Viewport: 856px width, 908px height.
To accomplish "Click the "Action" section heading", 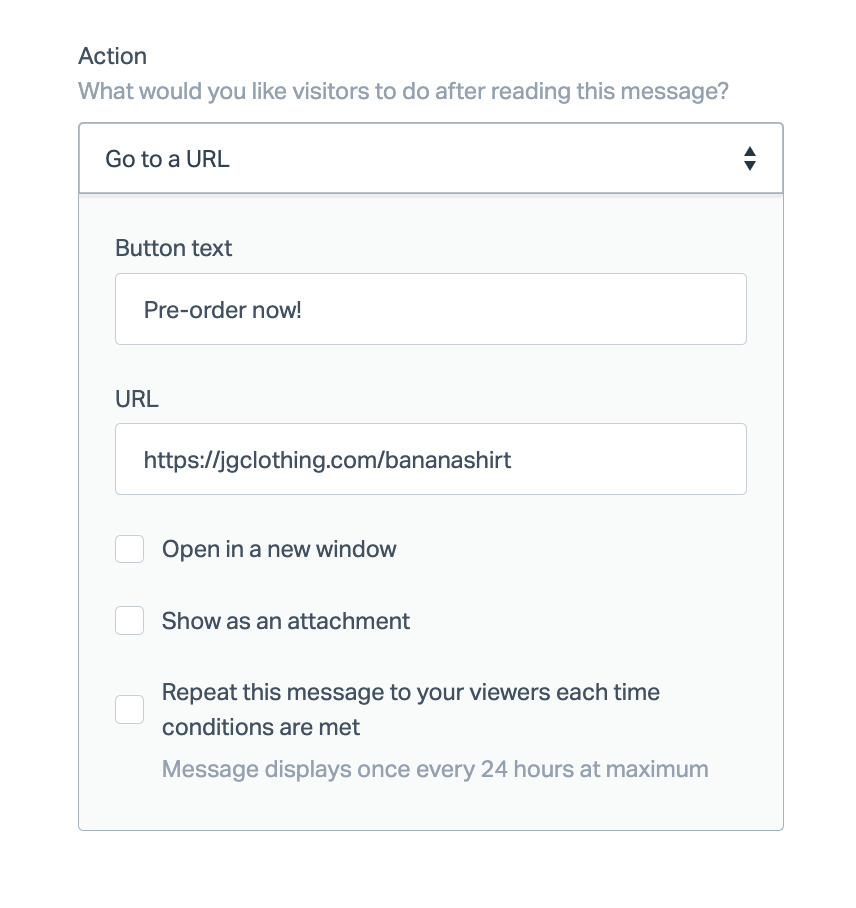I will (x=112, y=56).
